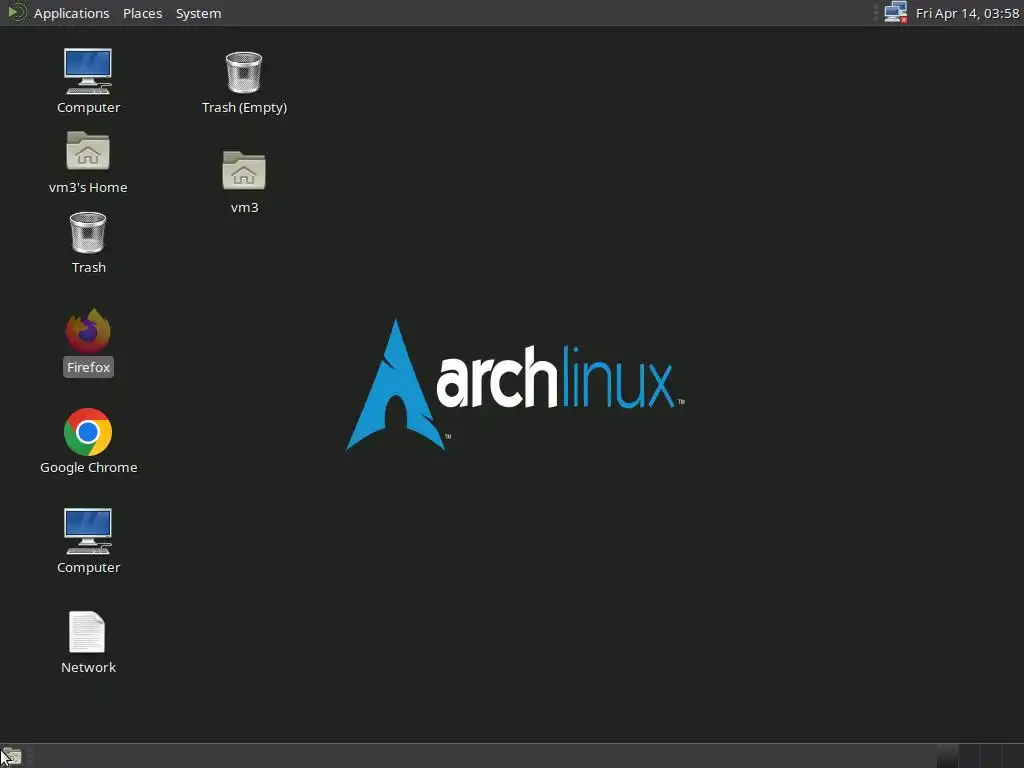Select the vm3 folder icon
The width and height of the screenshot is (1024, 768).
244,182
